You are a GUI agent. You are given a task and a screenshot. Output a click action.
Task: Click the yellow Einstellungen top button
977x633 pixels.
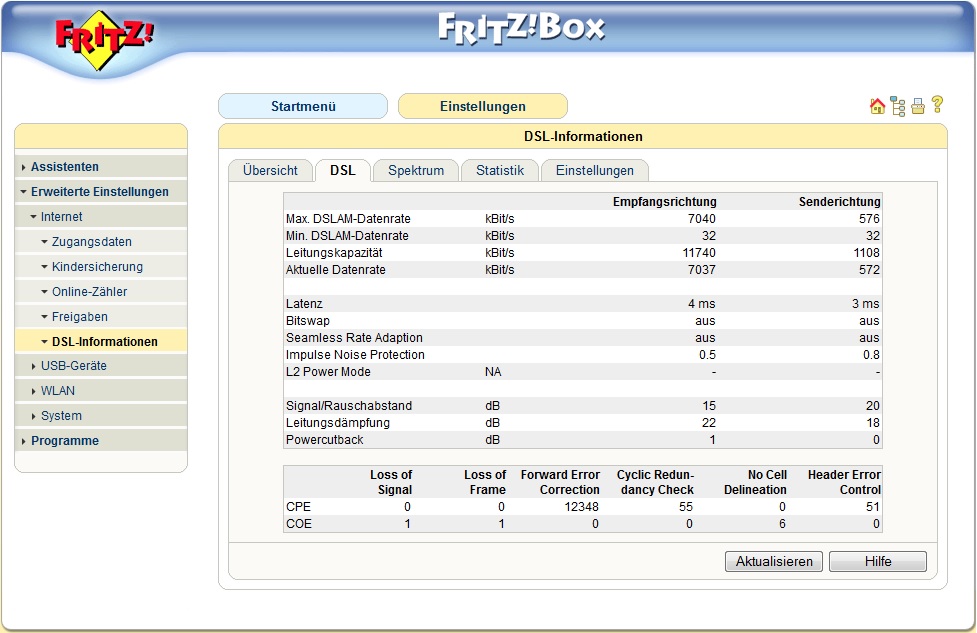[483, 106]
